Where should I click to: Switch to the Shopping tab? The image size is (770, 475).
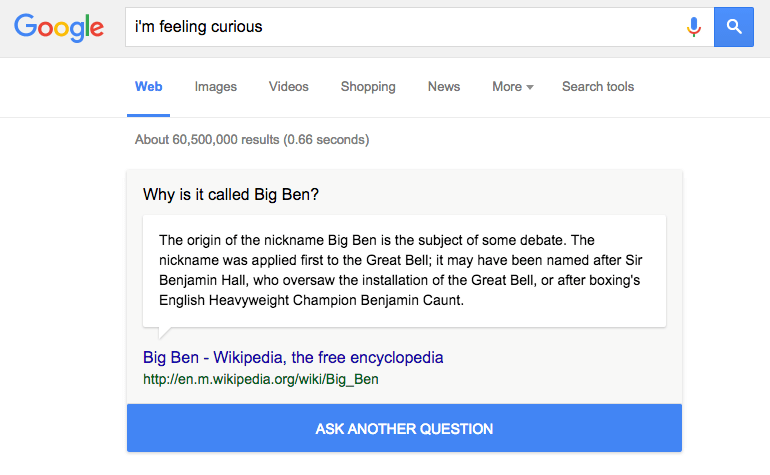368,86
